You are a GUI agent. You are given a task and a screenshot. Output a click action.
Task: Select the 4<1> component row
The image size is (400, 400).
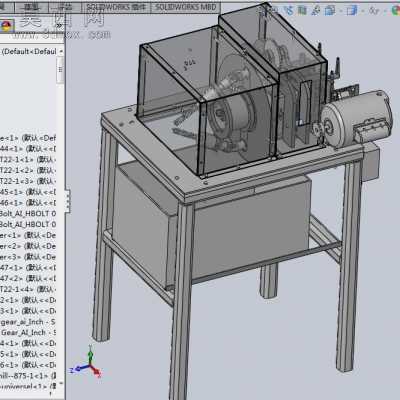(28, 343)
